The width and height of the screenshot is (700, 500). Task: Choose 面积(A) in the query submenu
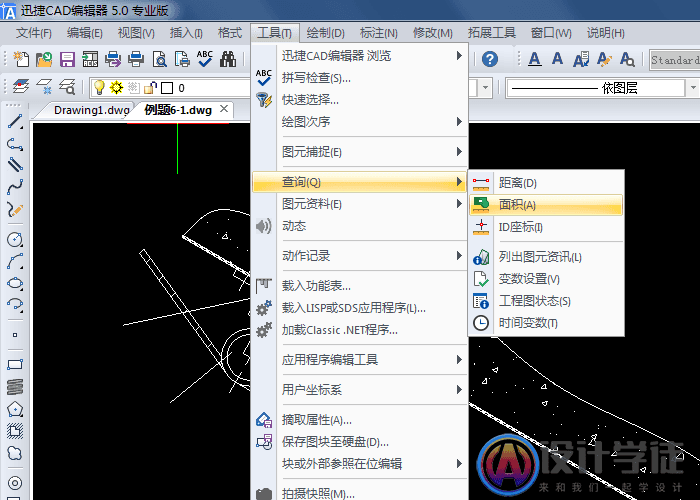[x=546, y=205]
